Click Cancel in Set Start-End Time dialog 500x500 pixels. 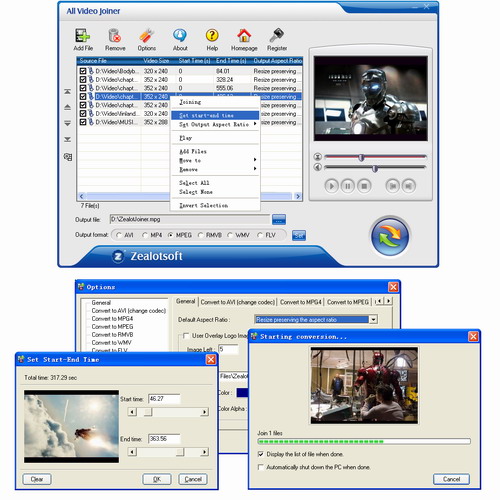(x=193, y=479)
